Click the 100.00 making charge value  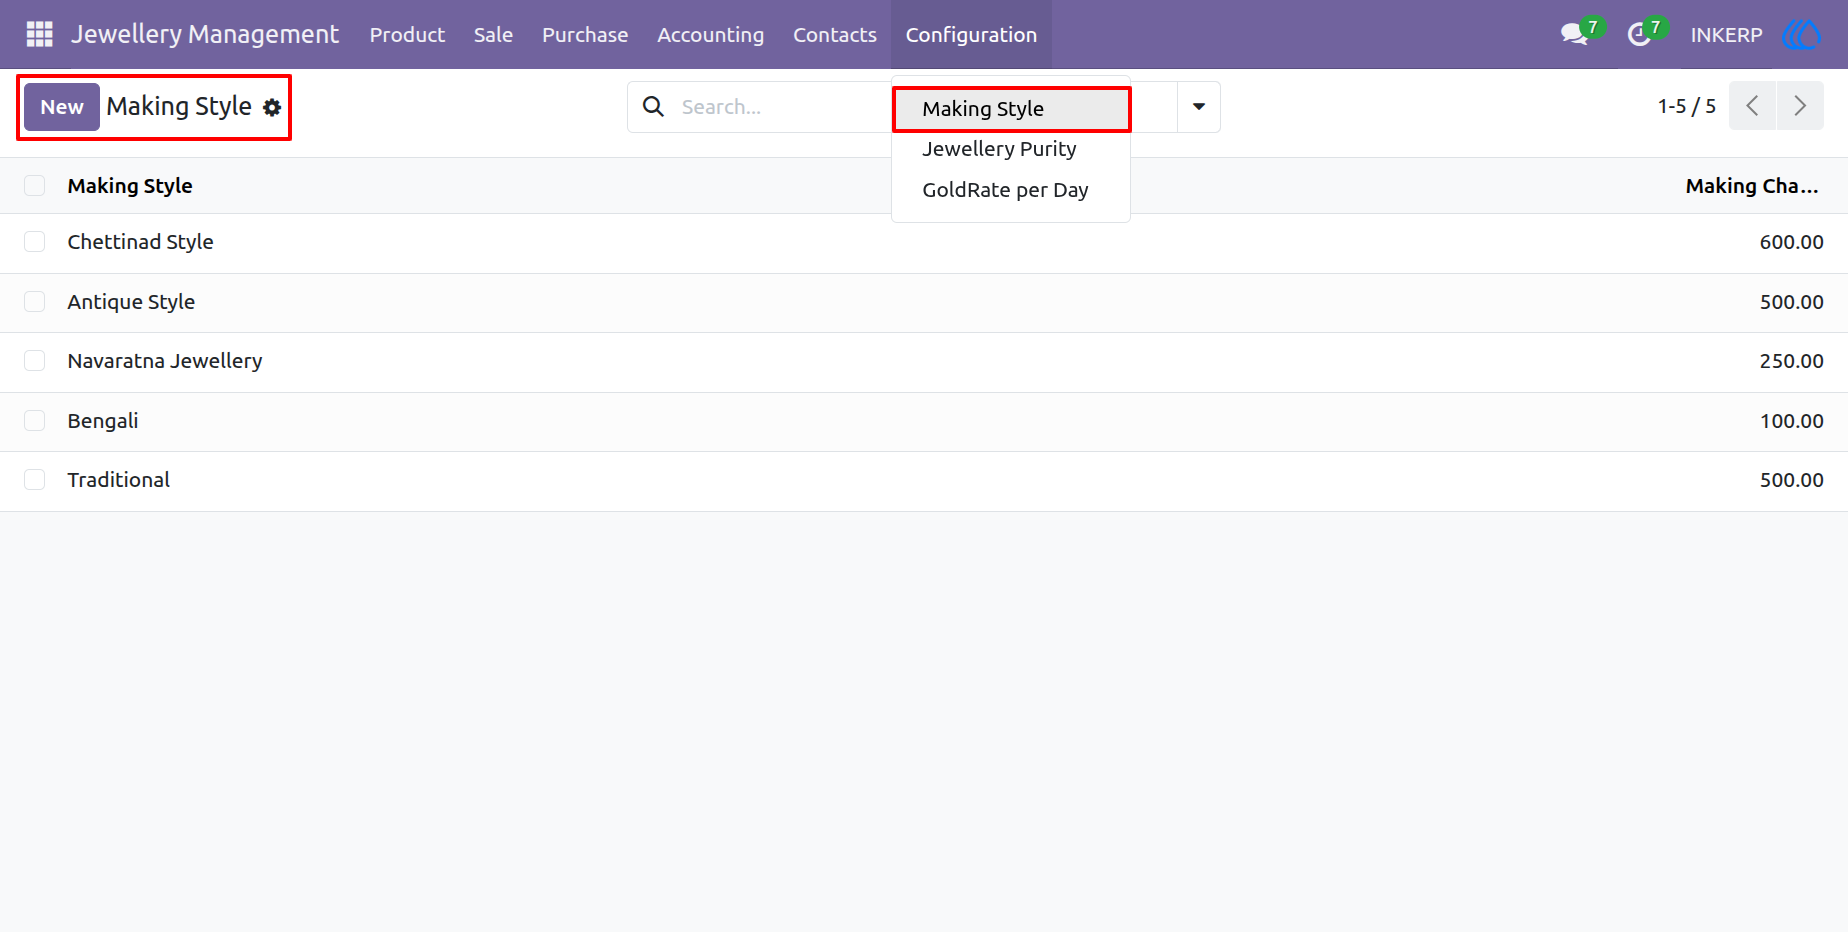[1791, 421]
